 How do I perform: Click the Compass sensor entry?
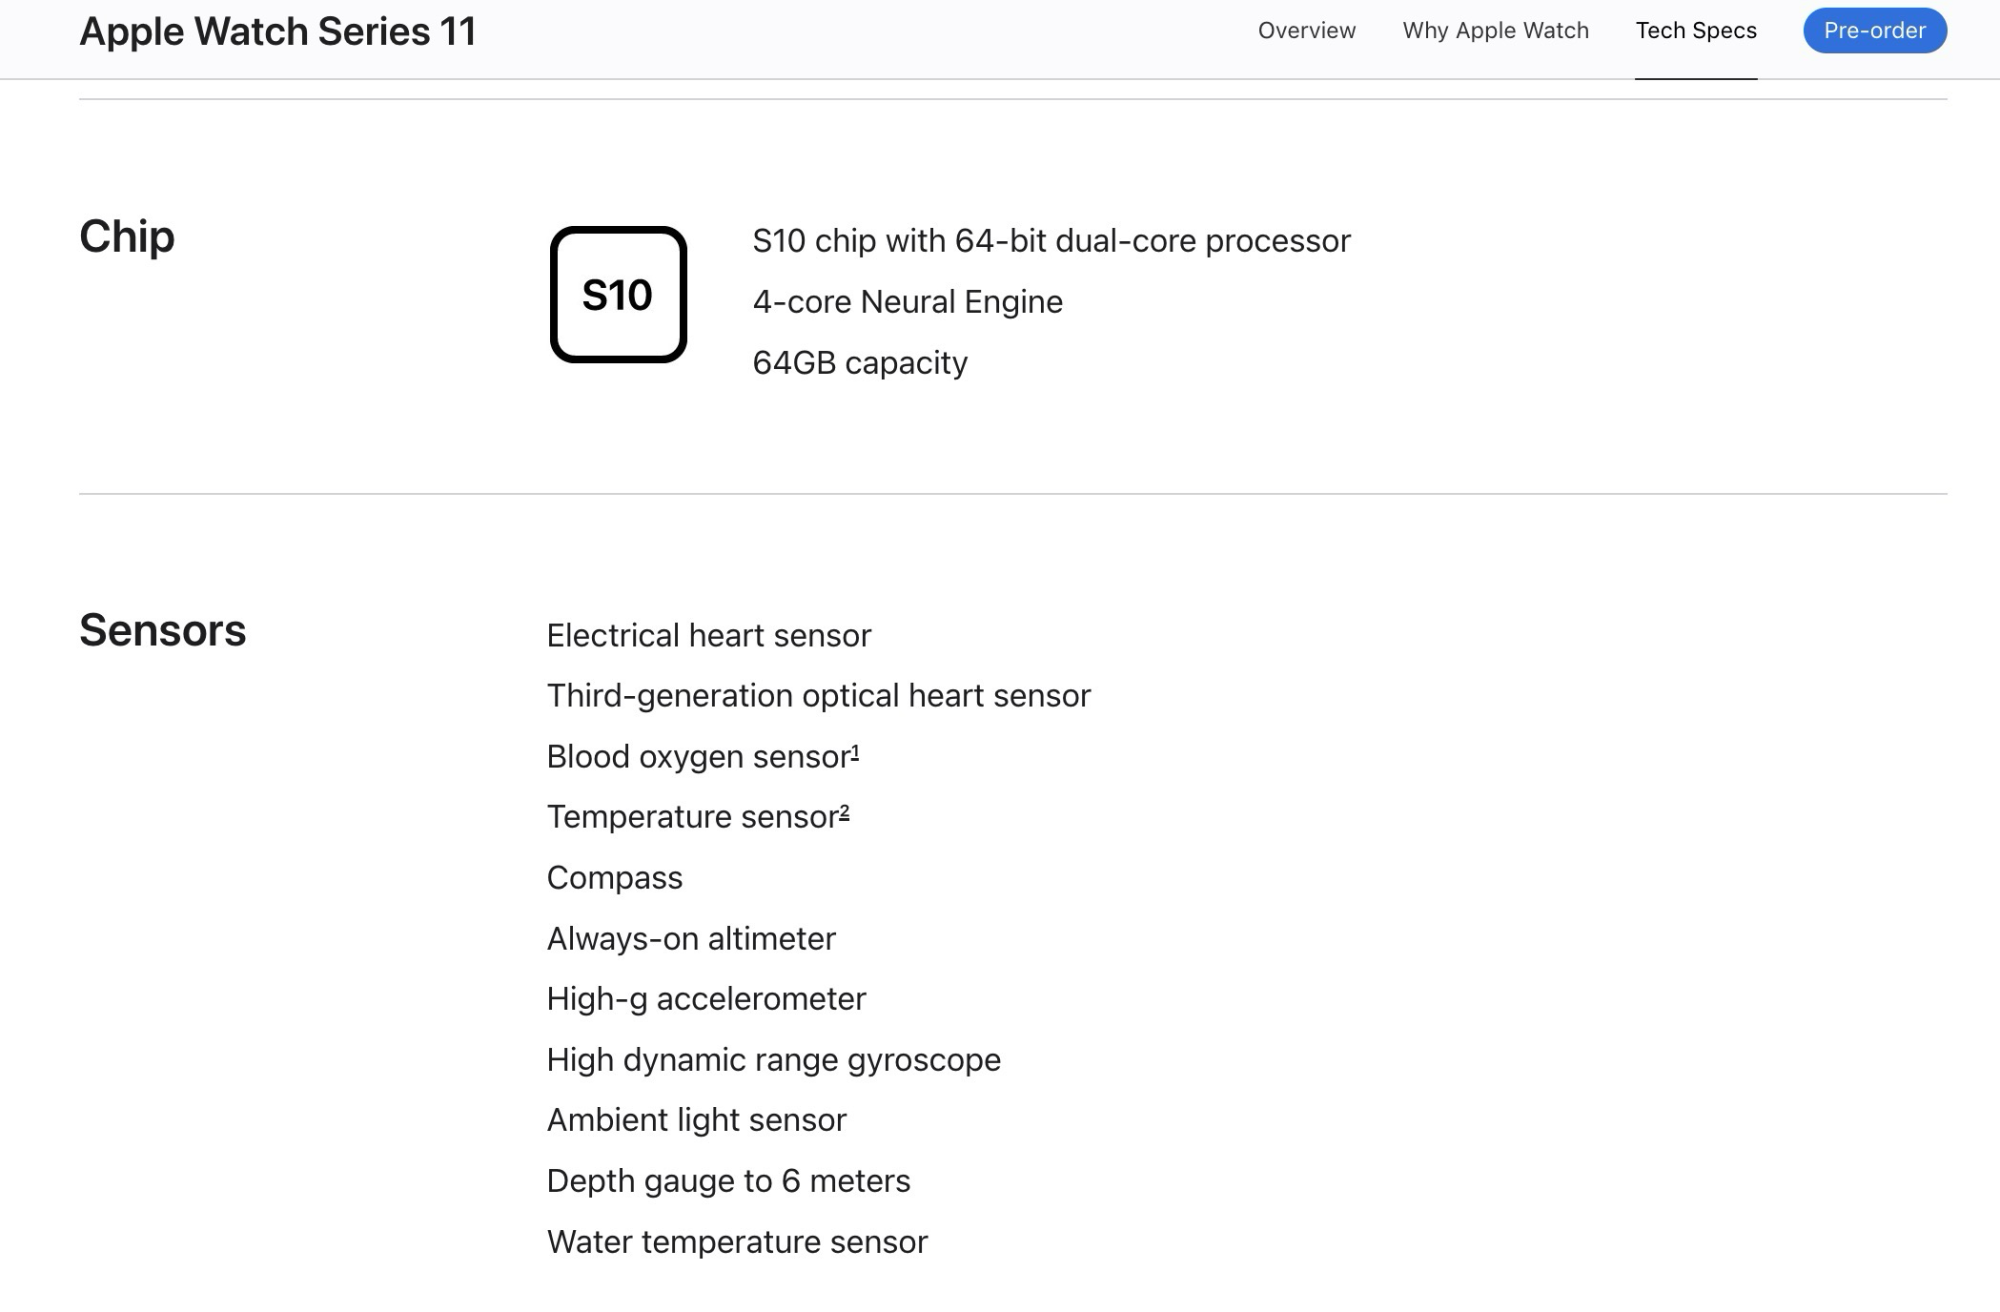point(614,878)
